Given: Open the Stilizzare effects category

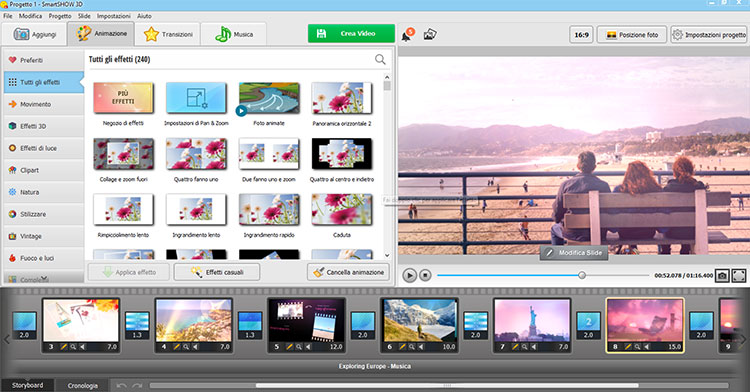Looking at the screenshot, I should (44, 214).
